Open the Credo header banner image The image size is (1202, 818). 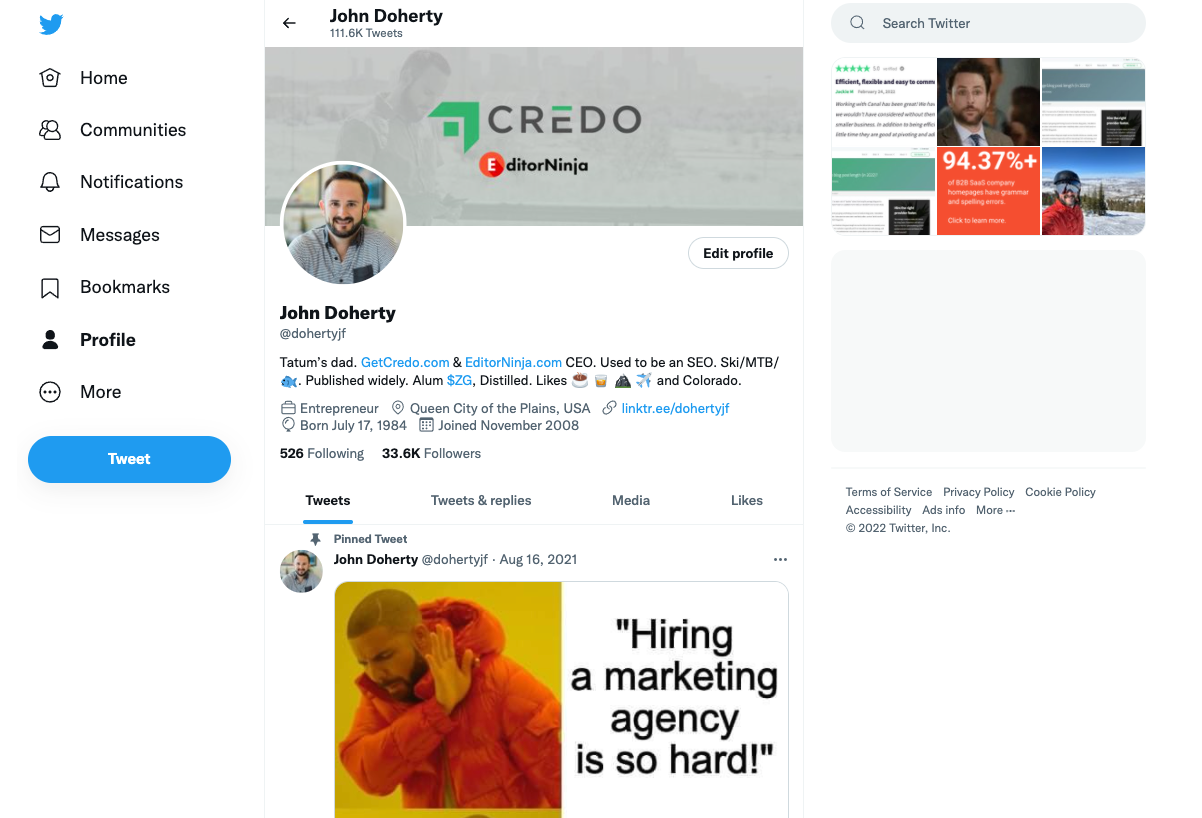[534, 136]
